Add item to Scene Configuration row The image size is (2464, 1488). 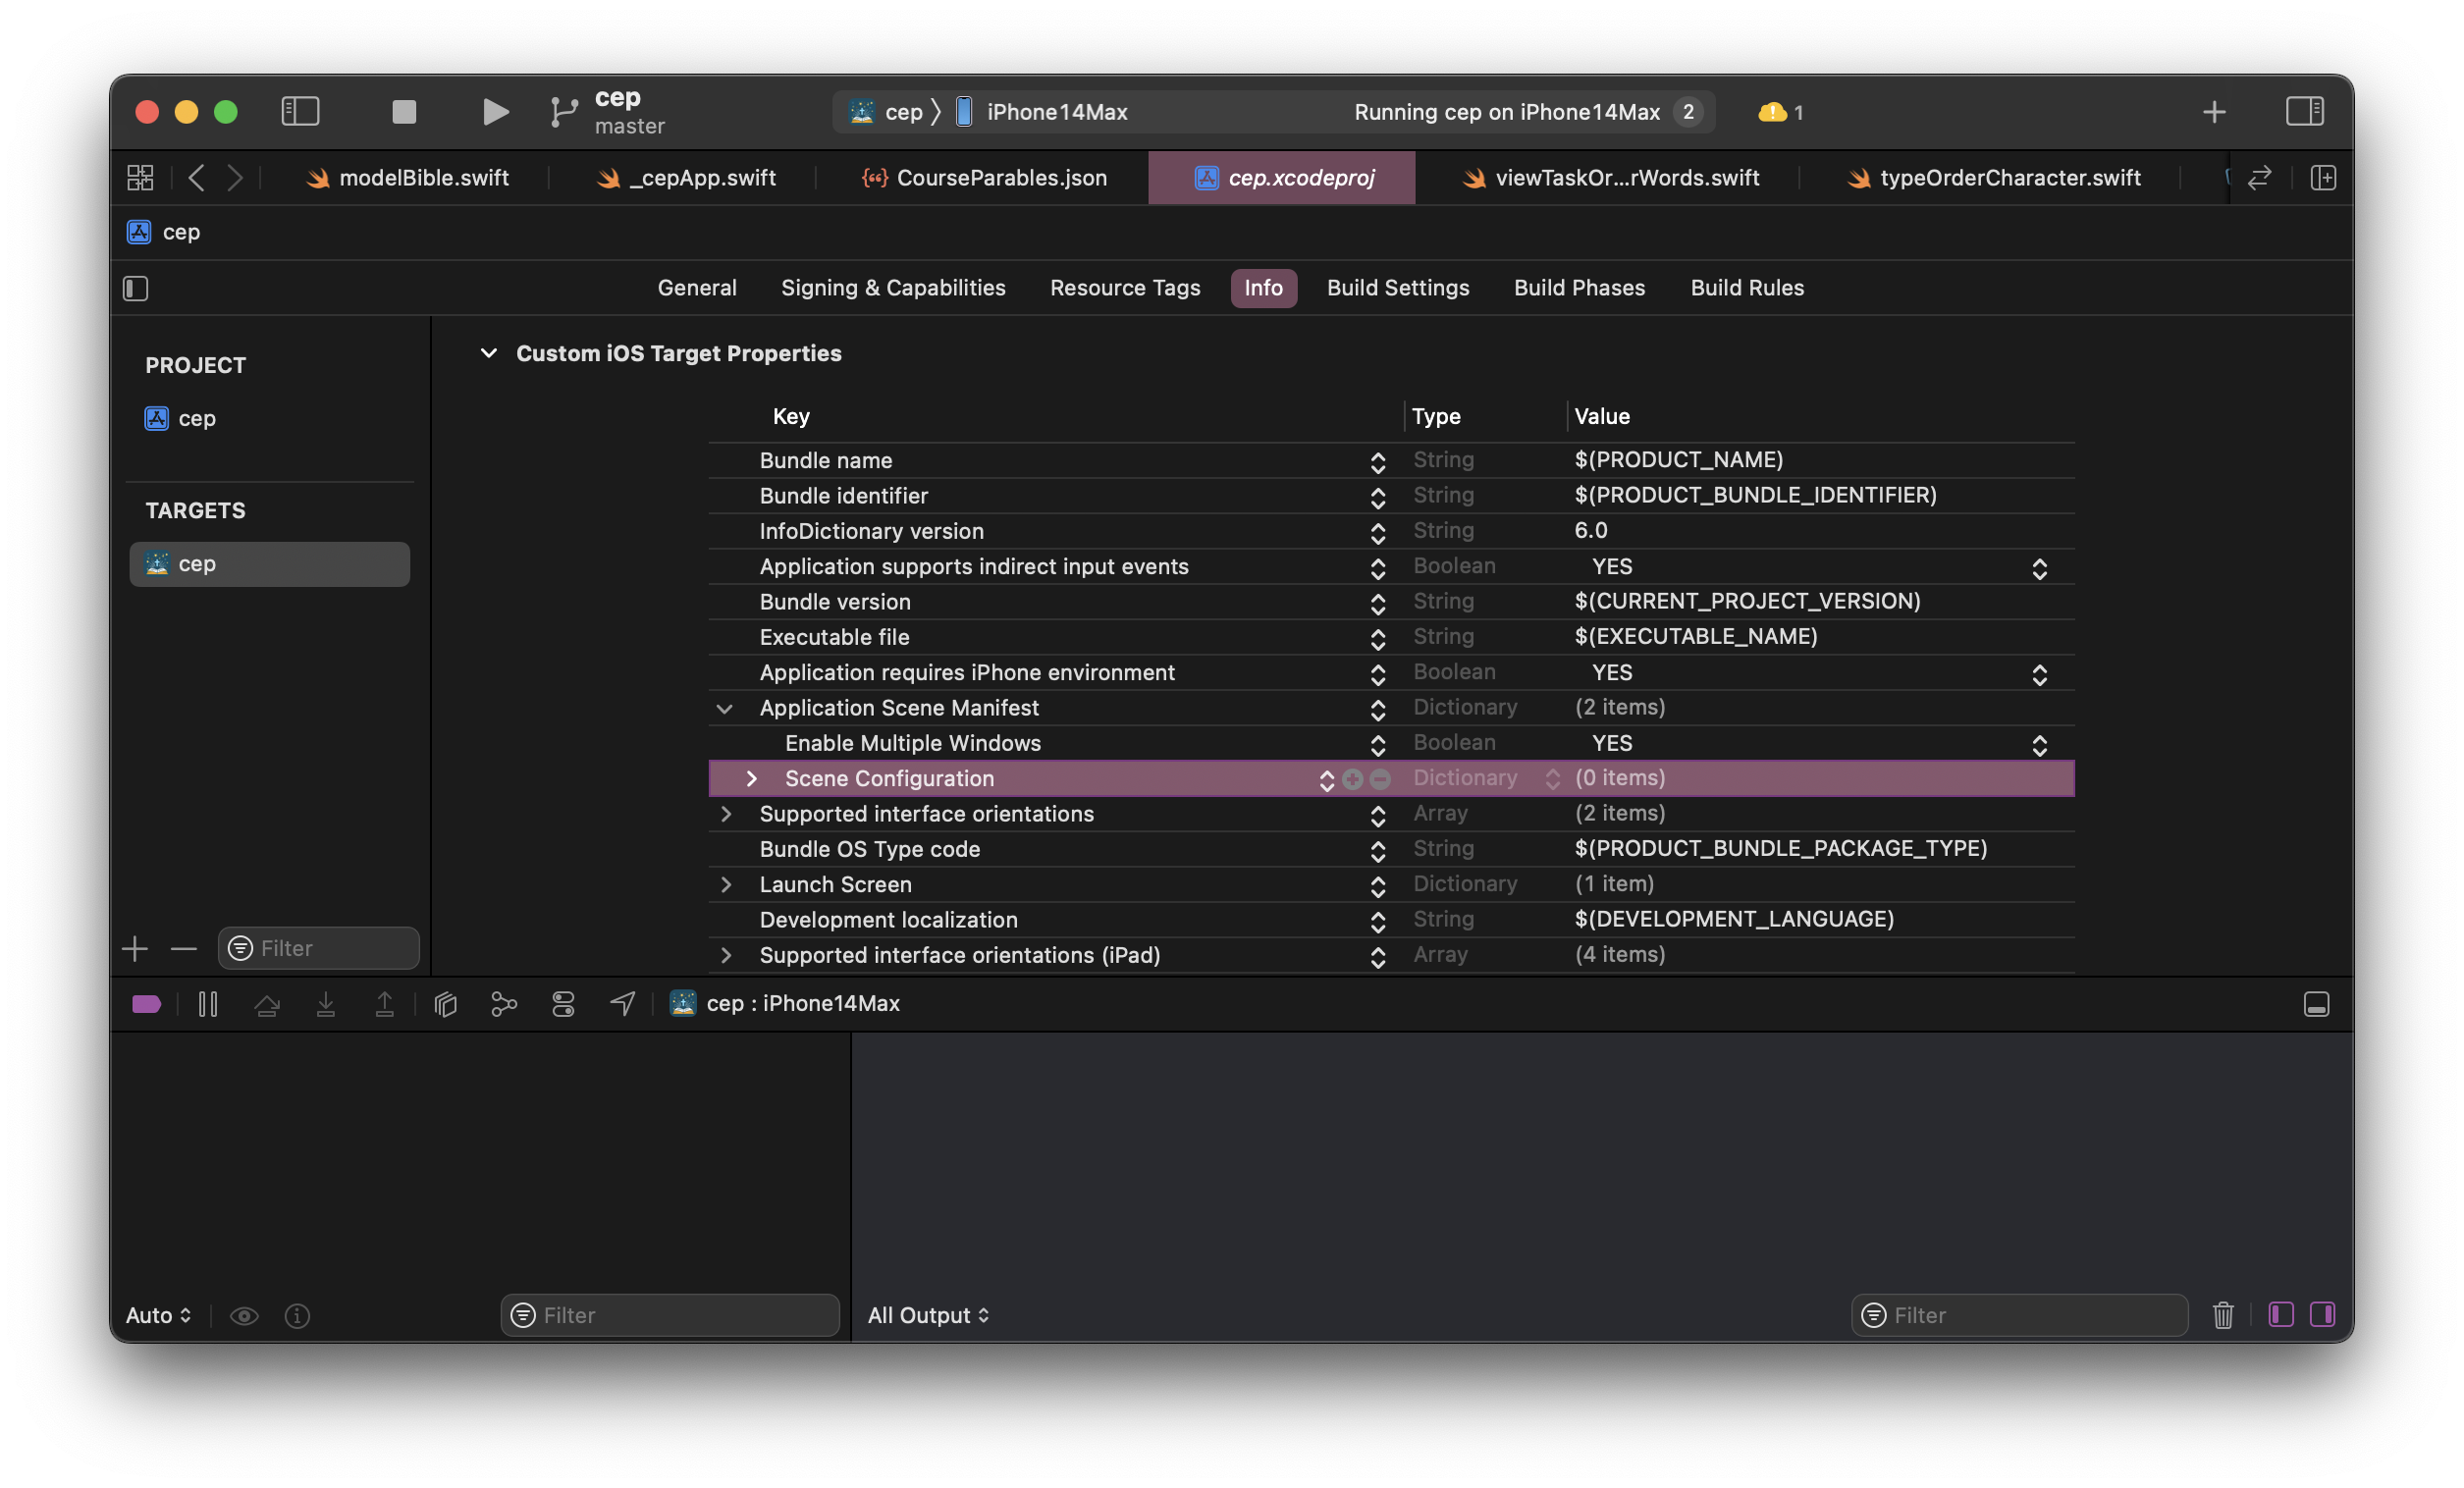(x=1352, y=779)
